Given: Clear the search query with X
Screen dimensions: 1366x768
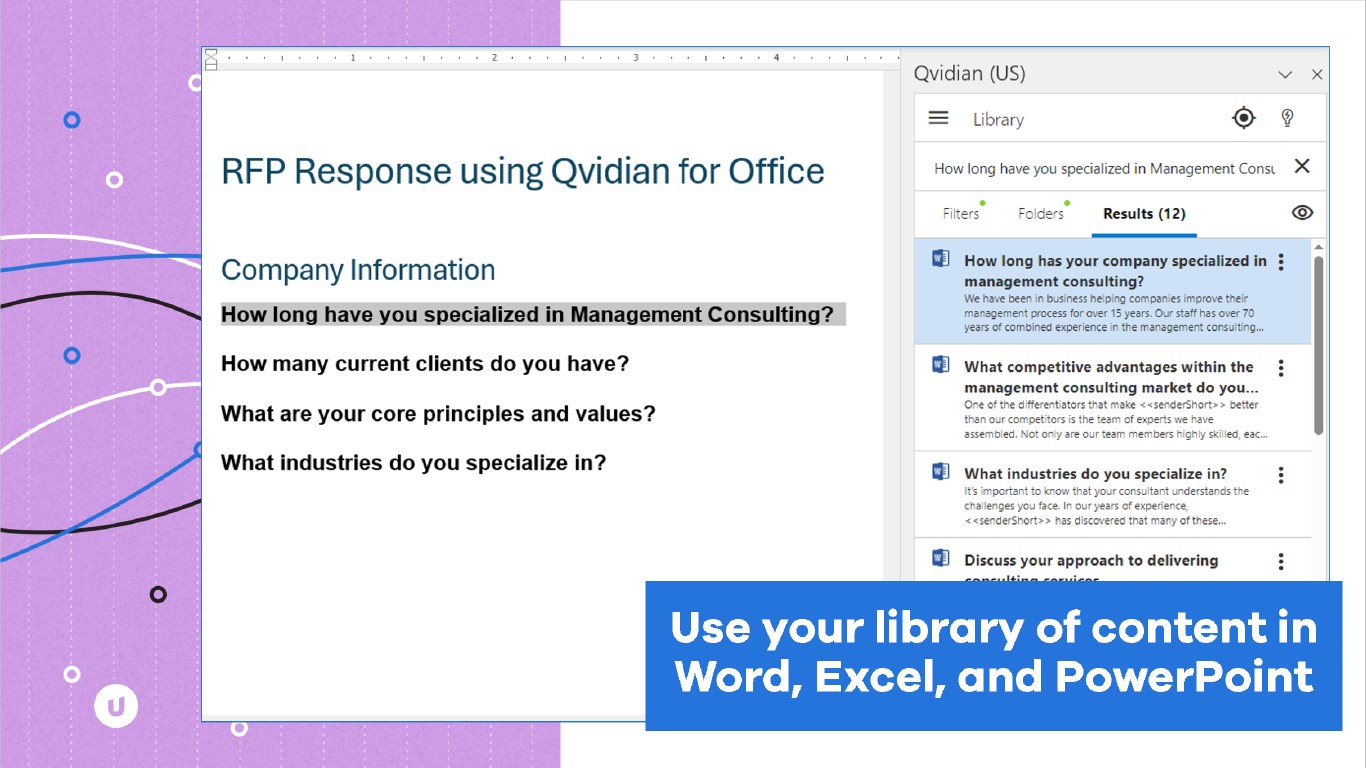Looking at the screenshot, I should click(1302, 166).
